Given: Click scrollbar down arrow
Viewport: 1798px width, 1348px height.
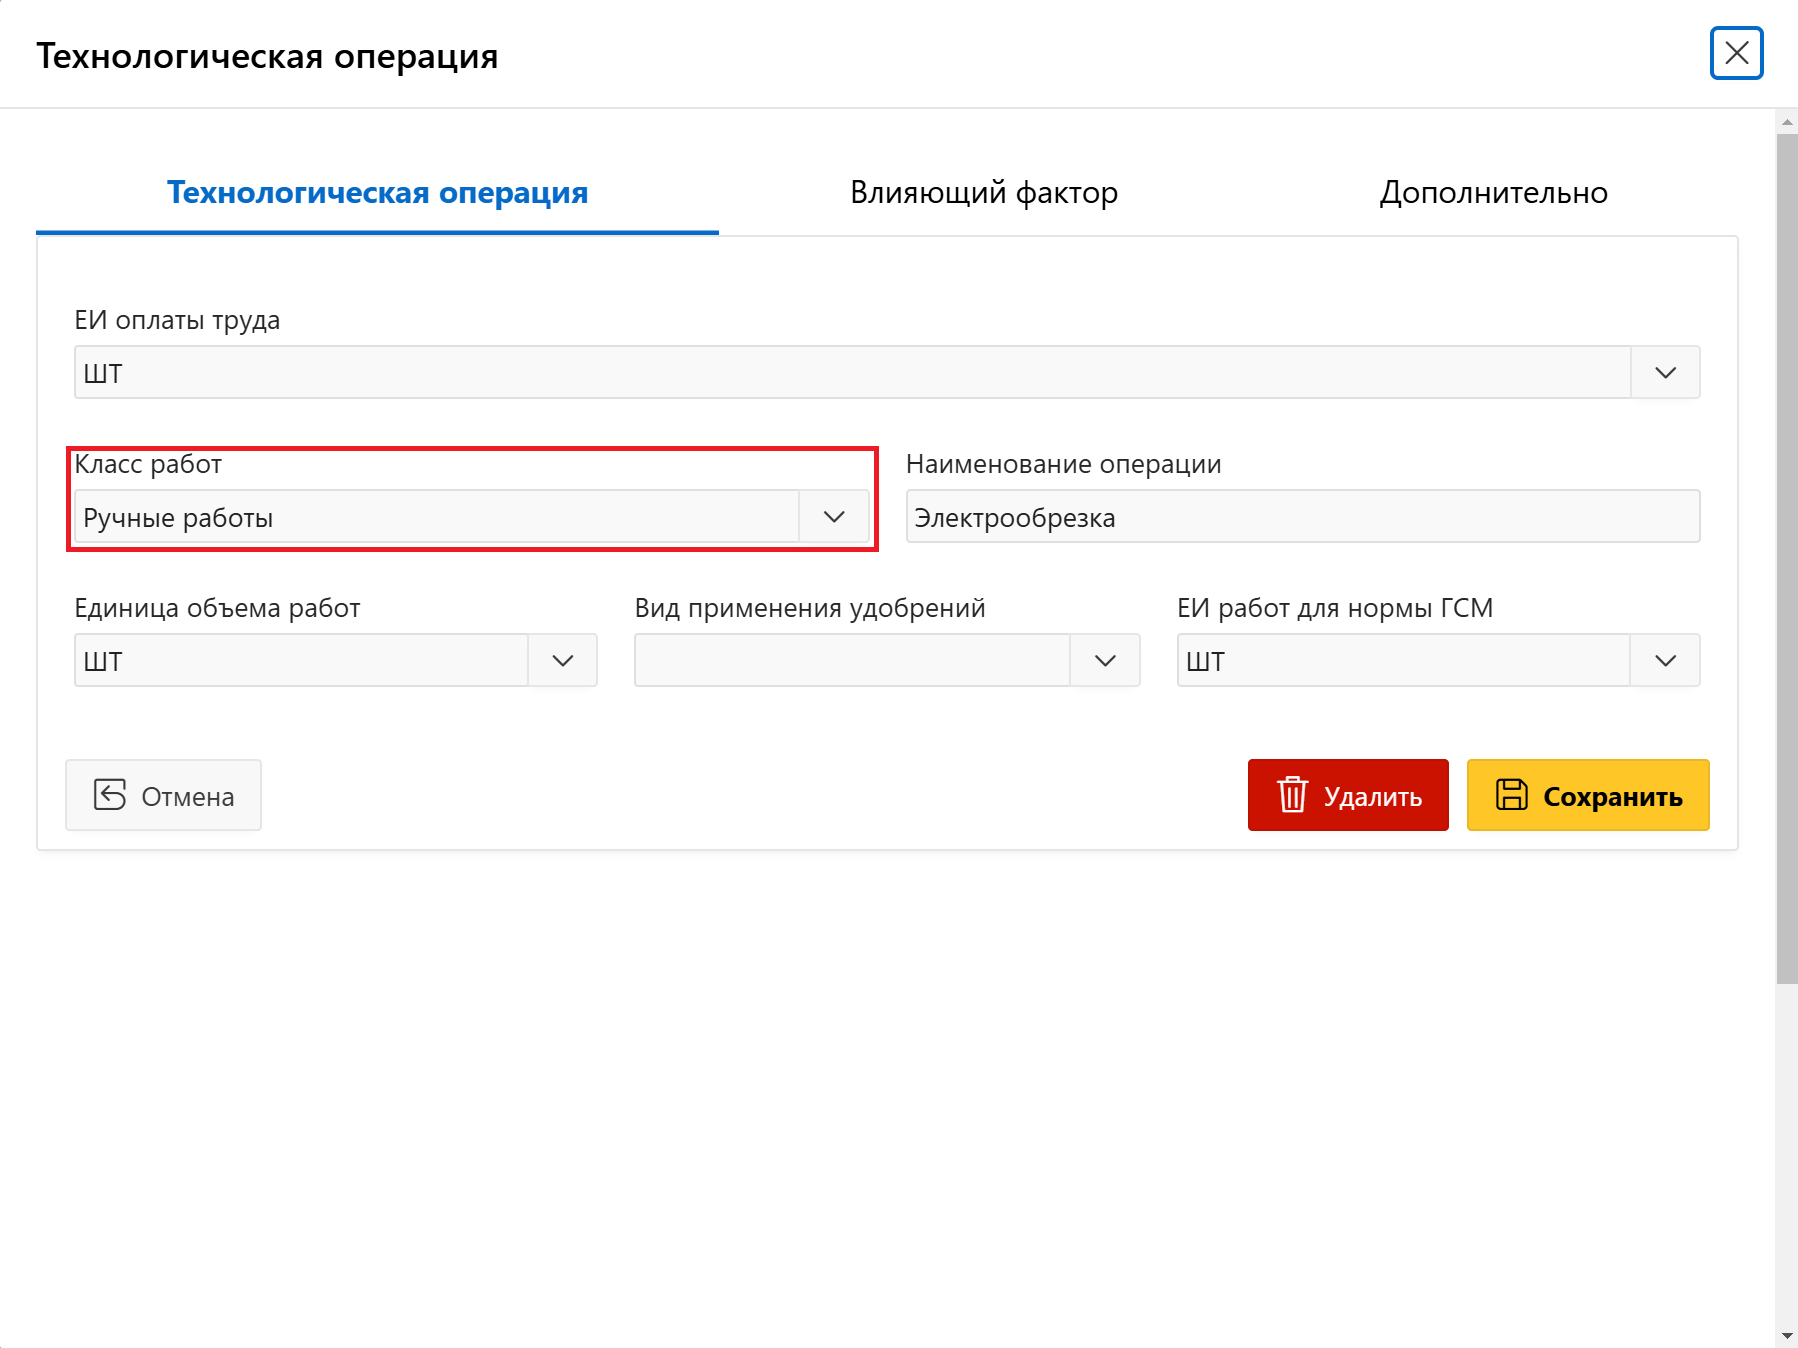Looking at the screenshot, I should pyautogui.click(x=1787, y=1336).
